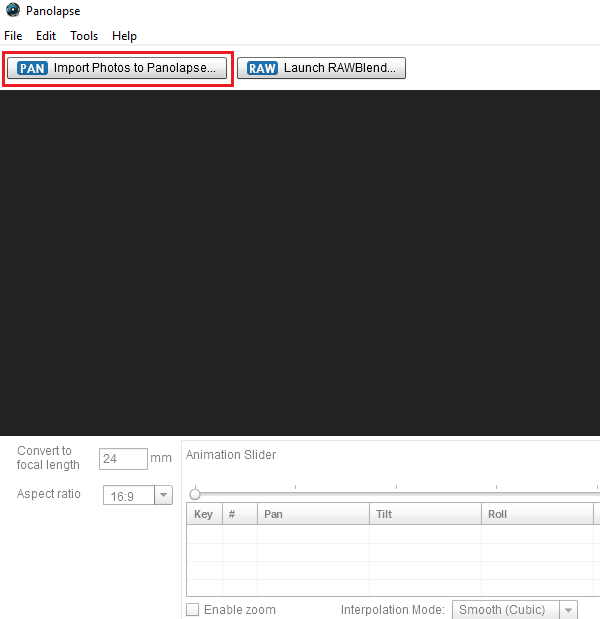The height and width of the screenshot is (619, 600).
Task: Expand the Aspect ratio dropdown arrow
Action: pyautogui.click(x=163, y=495)
